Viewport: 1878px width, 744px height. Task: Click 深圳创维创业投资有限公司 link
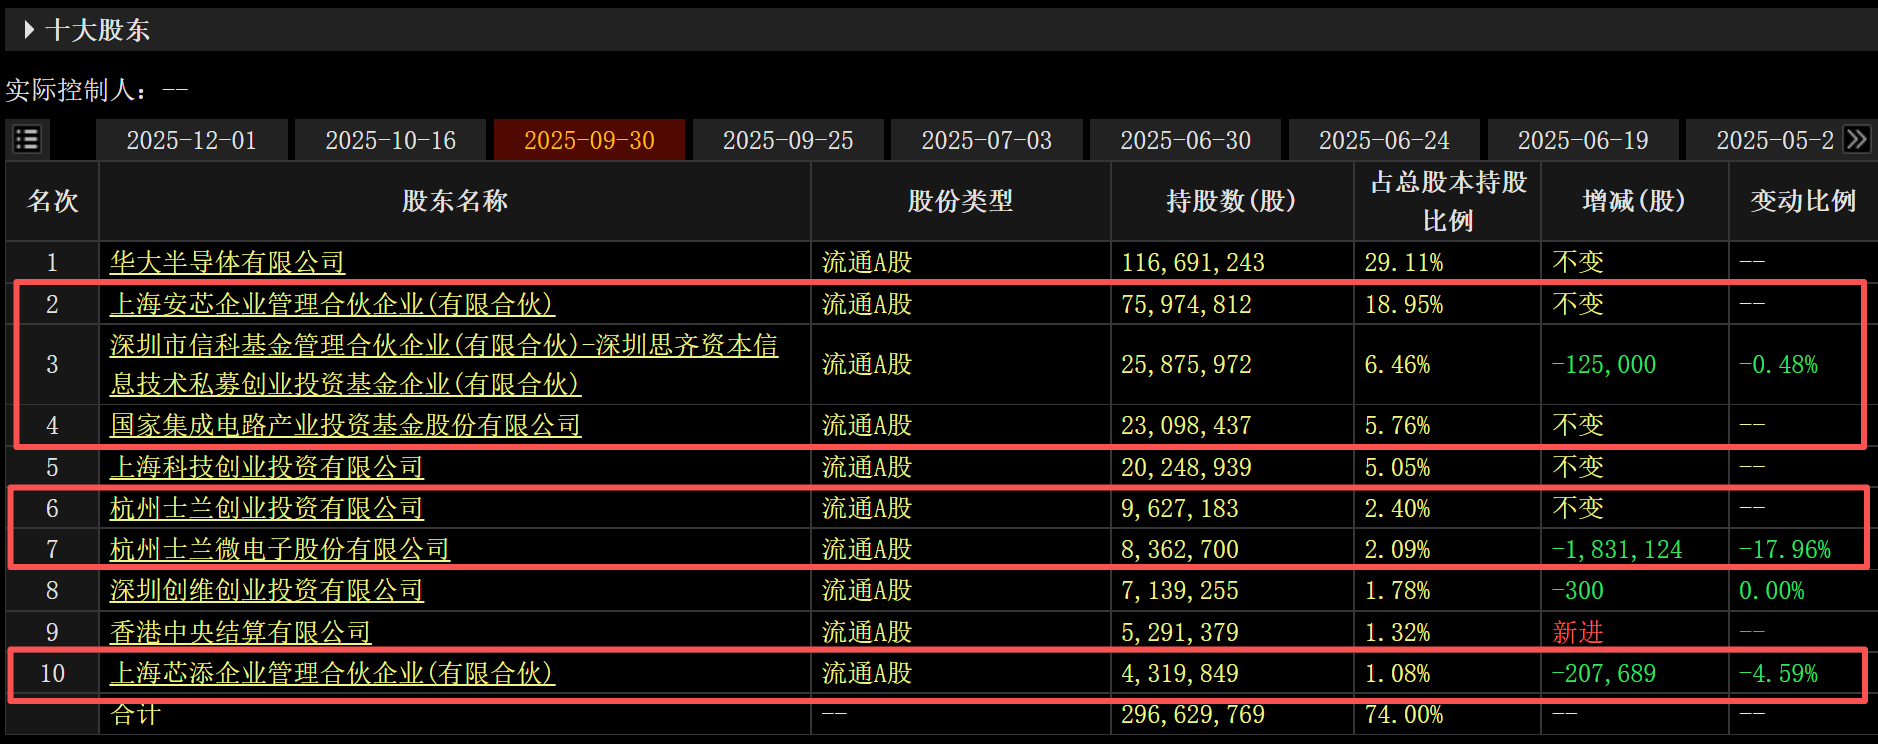pos(266,590)
